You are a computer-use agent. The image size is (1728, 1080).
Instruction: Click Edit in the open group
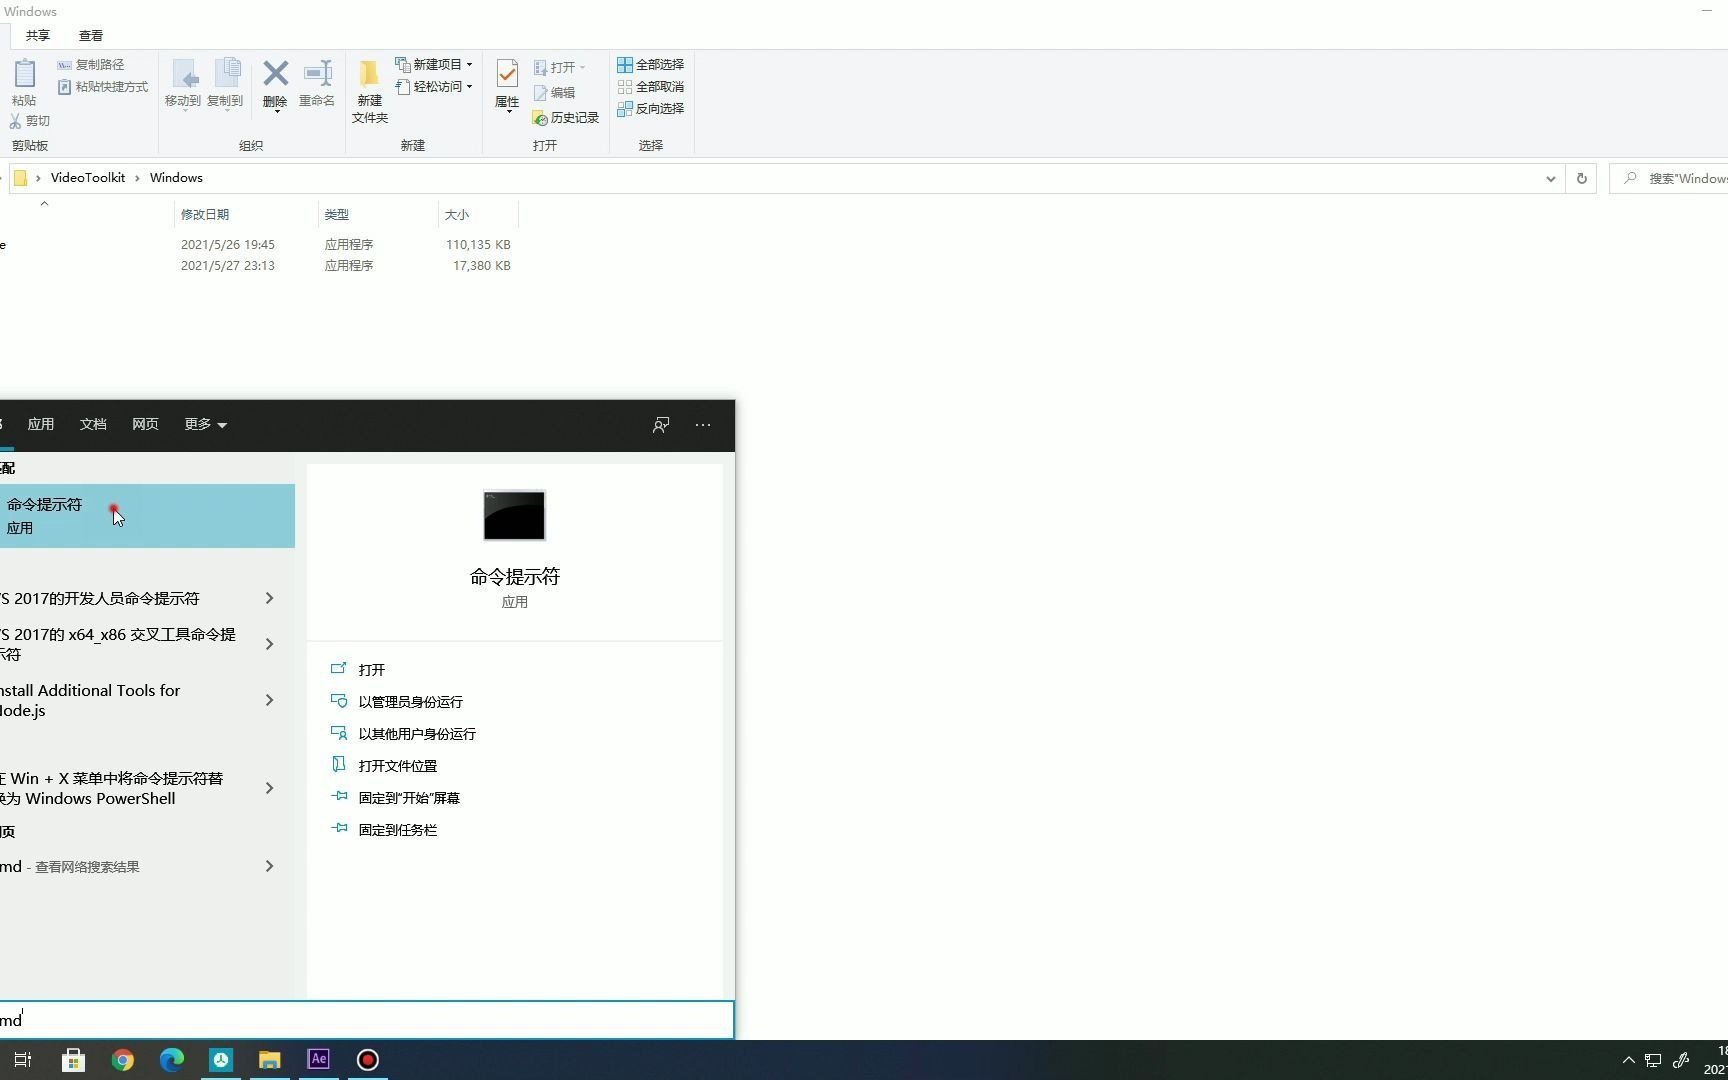pos(555,92)
